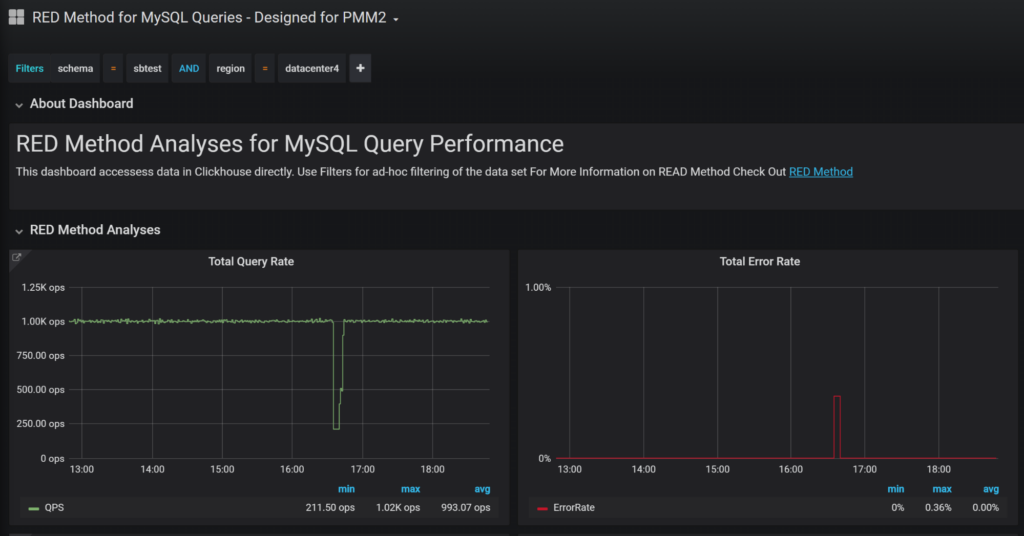1024x536 pixels.
Task: Collapse the RED Method Analyses row chevron
Action: (19, 230)
